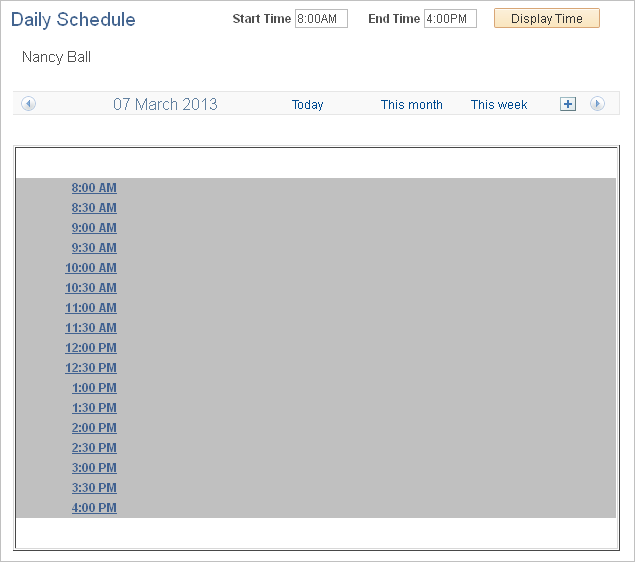Select the 12:00 PM time slot
This screenshot has height=562, width=635.
click(91, 348)
